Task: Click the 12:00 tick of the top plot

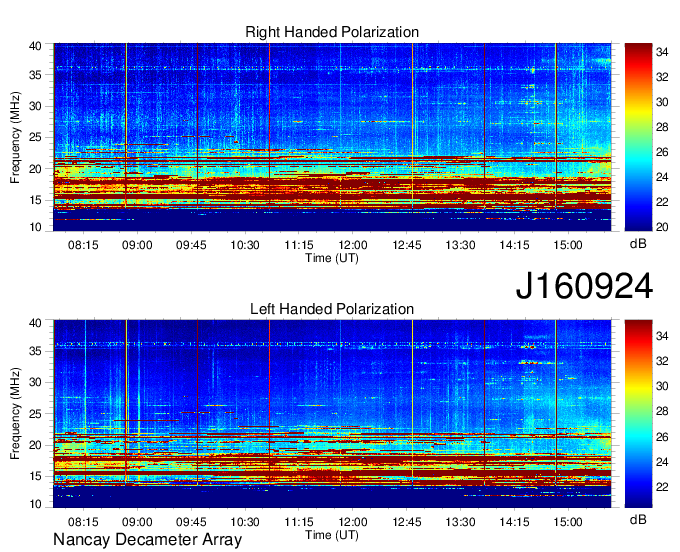Action: point(353,245)
